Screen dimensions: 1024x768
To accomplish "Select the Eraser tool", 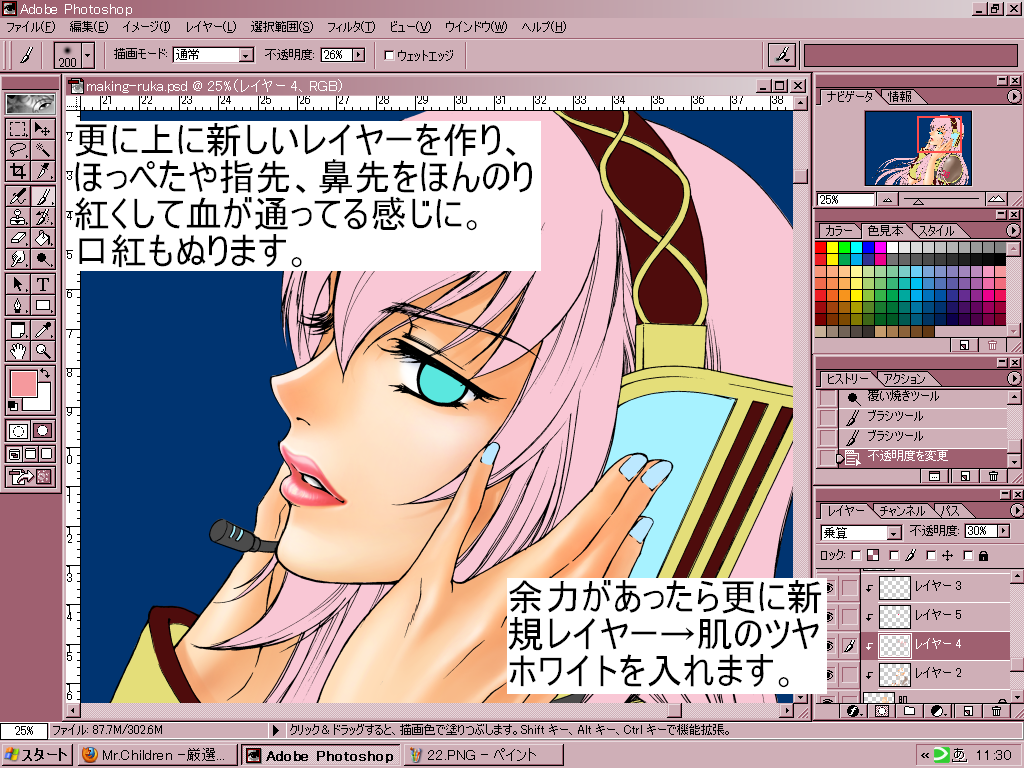I will click(x=18, y=238).
